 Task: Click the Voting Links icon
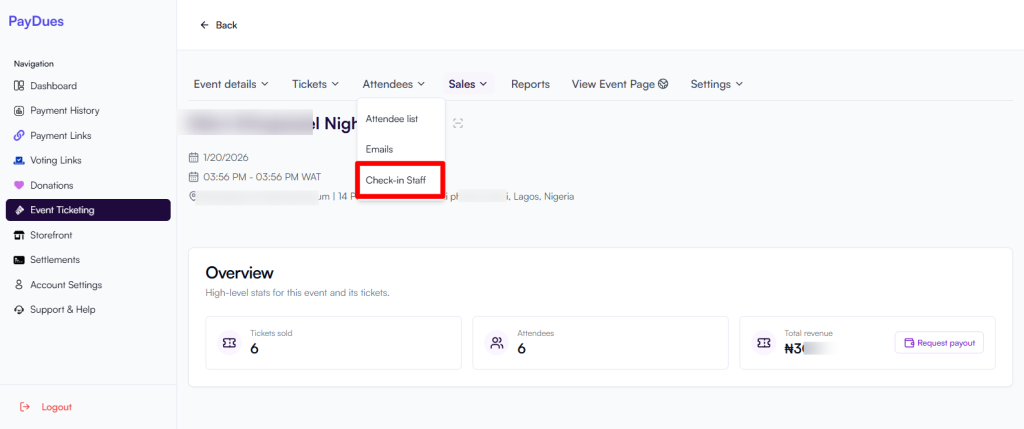[x=19, y=160]
